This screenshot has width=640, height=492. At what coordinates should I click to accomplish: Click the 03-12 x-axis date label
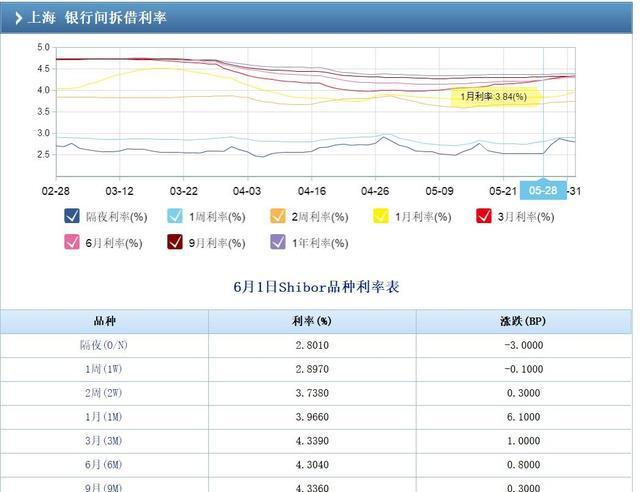[x=119, y=191]
